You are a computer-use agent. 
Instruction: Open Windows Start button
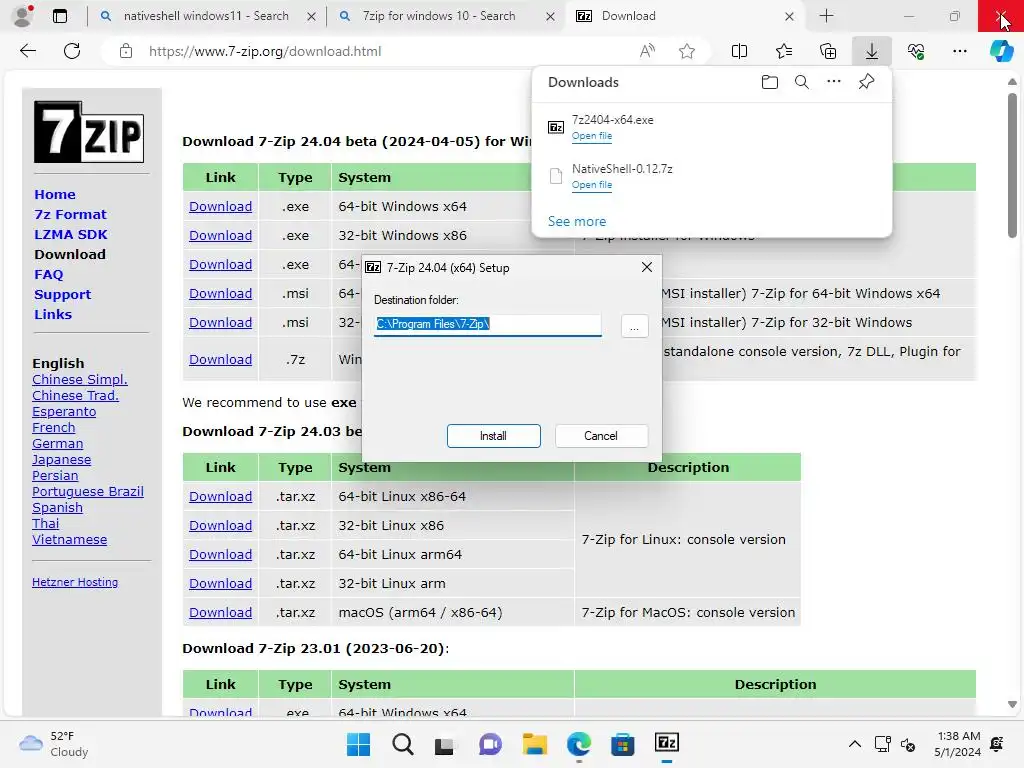[358, 744]
